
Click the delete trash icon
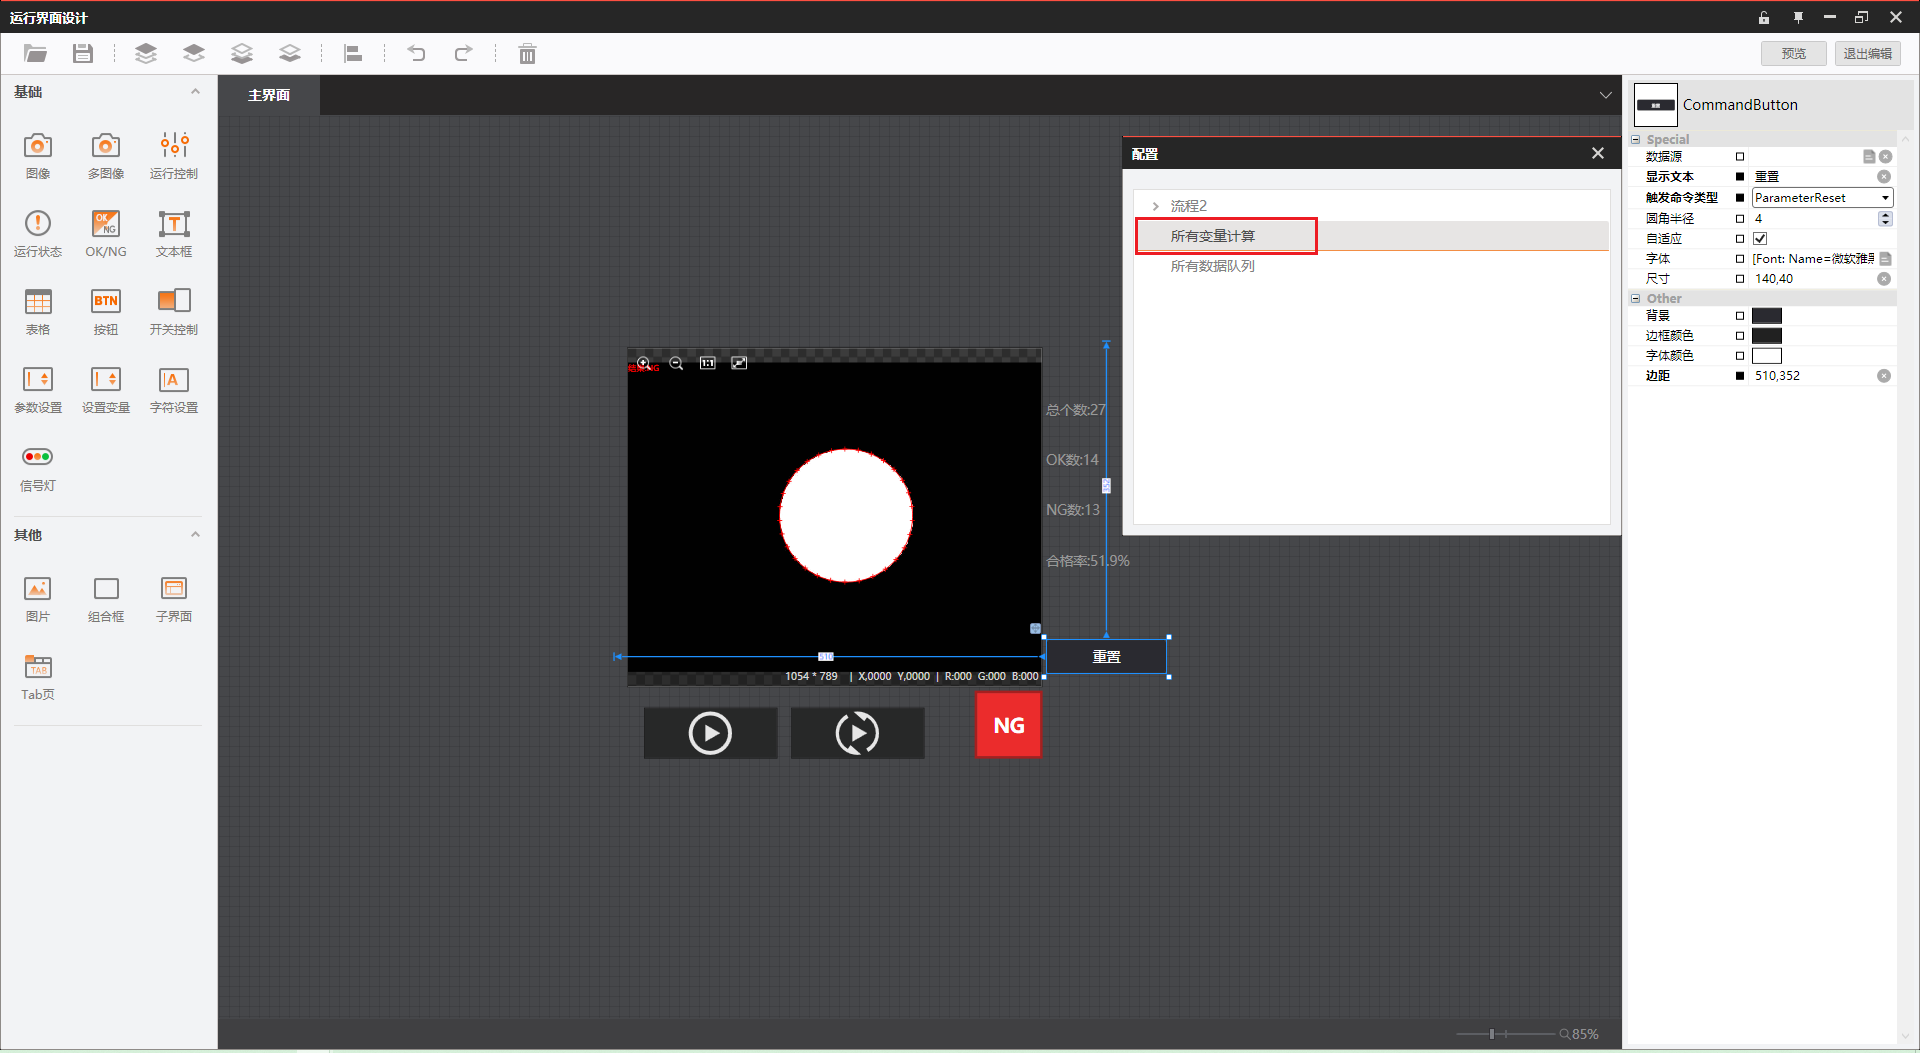pos(527,54)
